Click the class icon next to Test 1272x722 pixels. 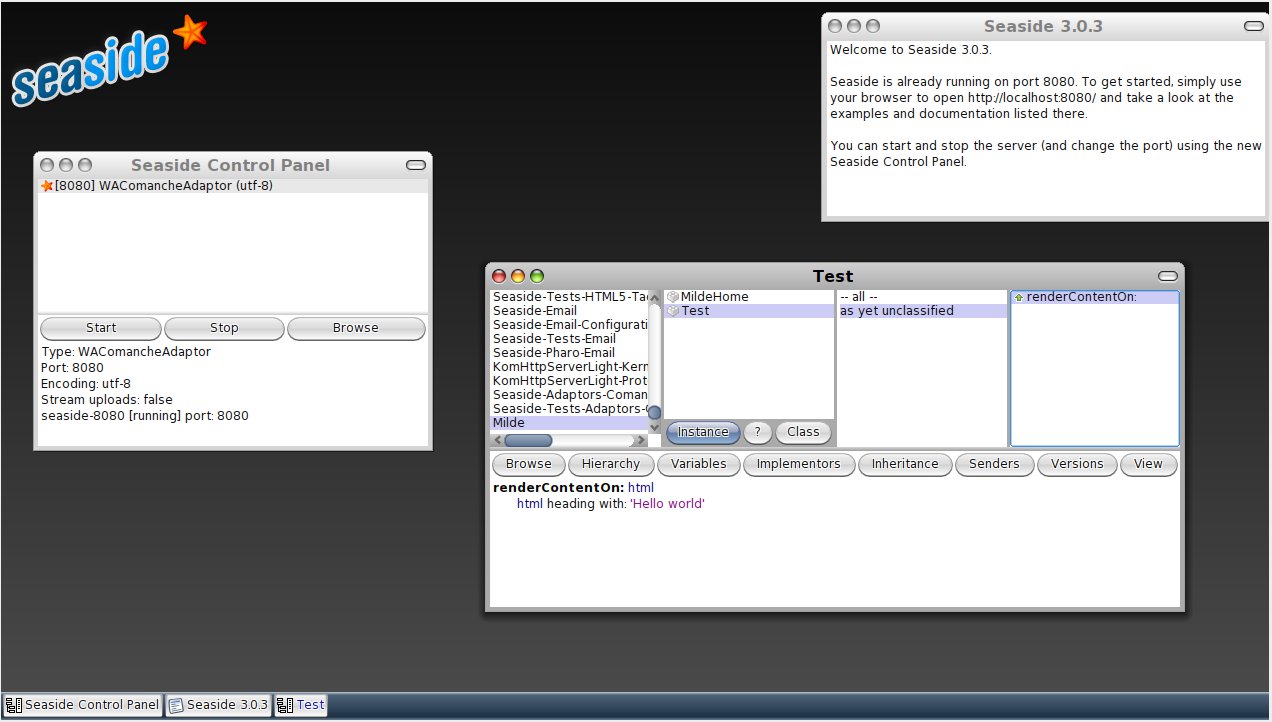click(673, 311)
